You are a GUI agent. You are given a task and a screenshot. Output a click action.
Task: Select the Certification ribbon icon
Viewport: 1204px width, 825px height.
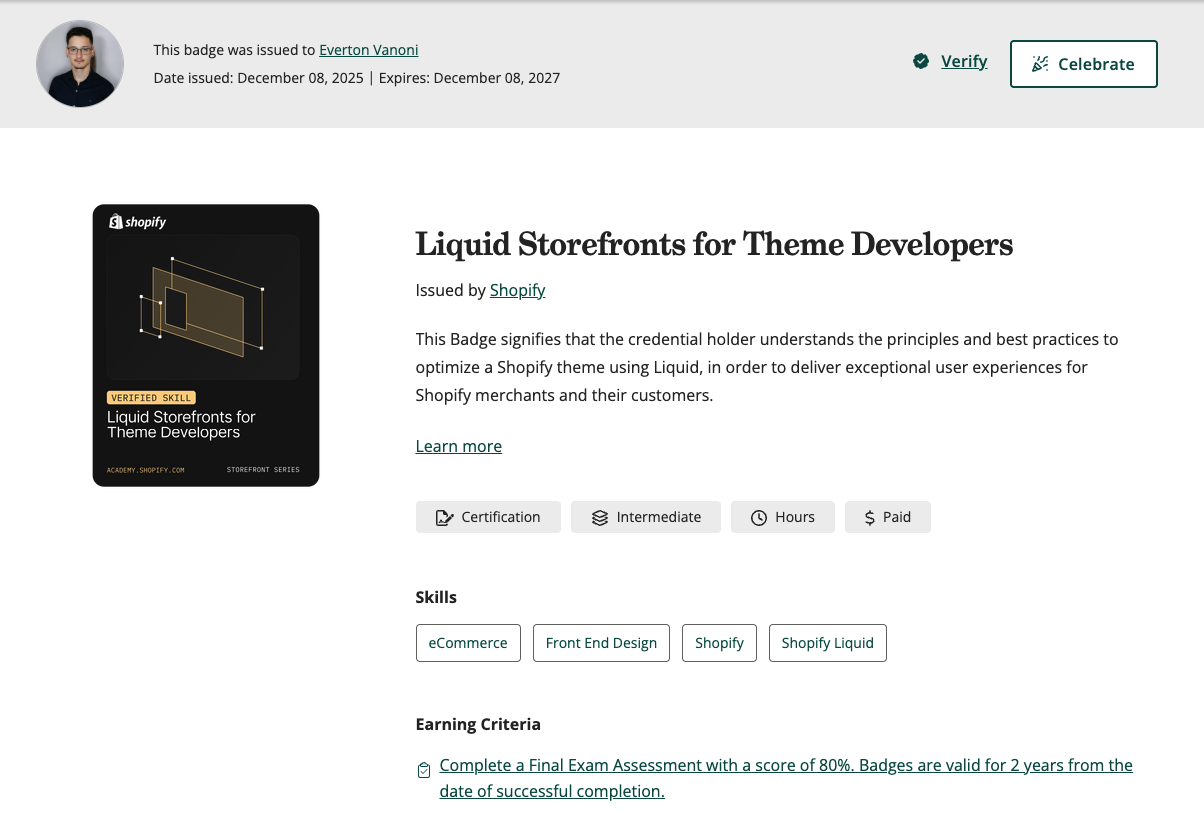tap(444, 517)
